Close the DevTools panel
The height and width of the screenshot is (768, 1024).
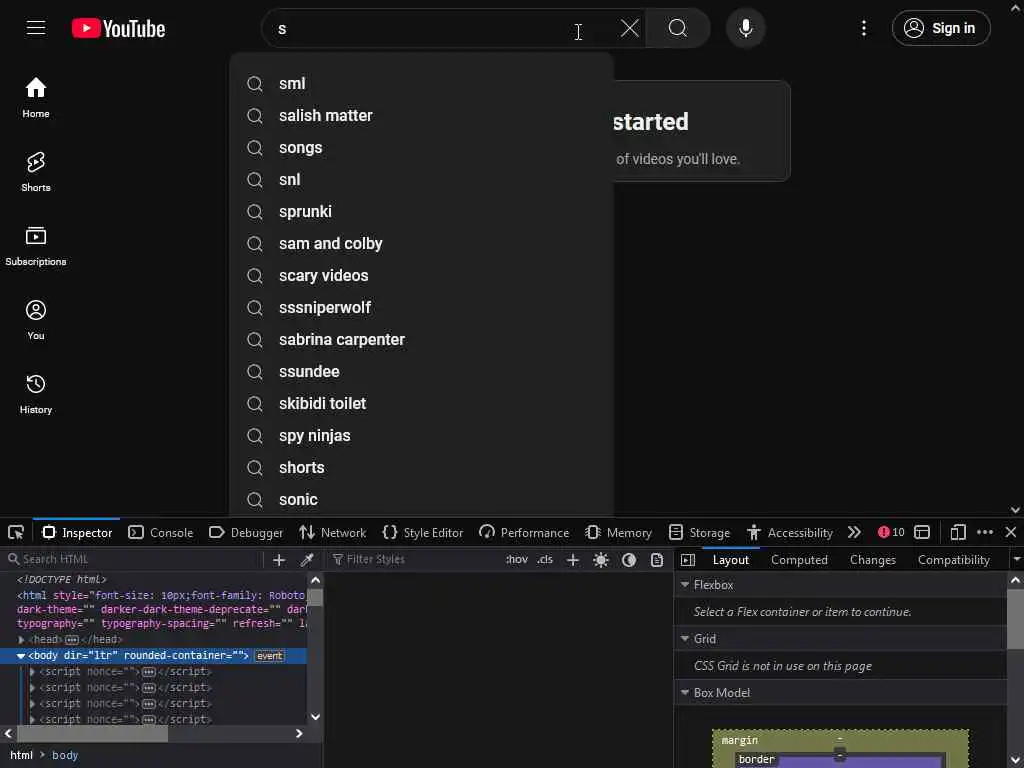point(1011,532)
